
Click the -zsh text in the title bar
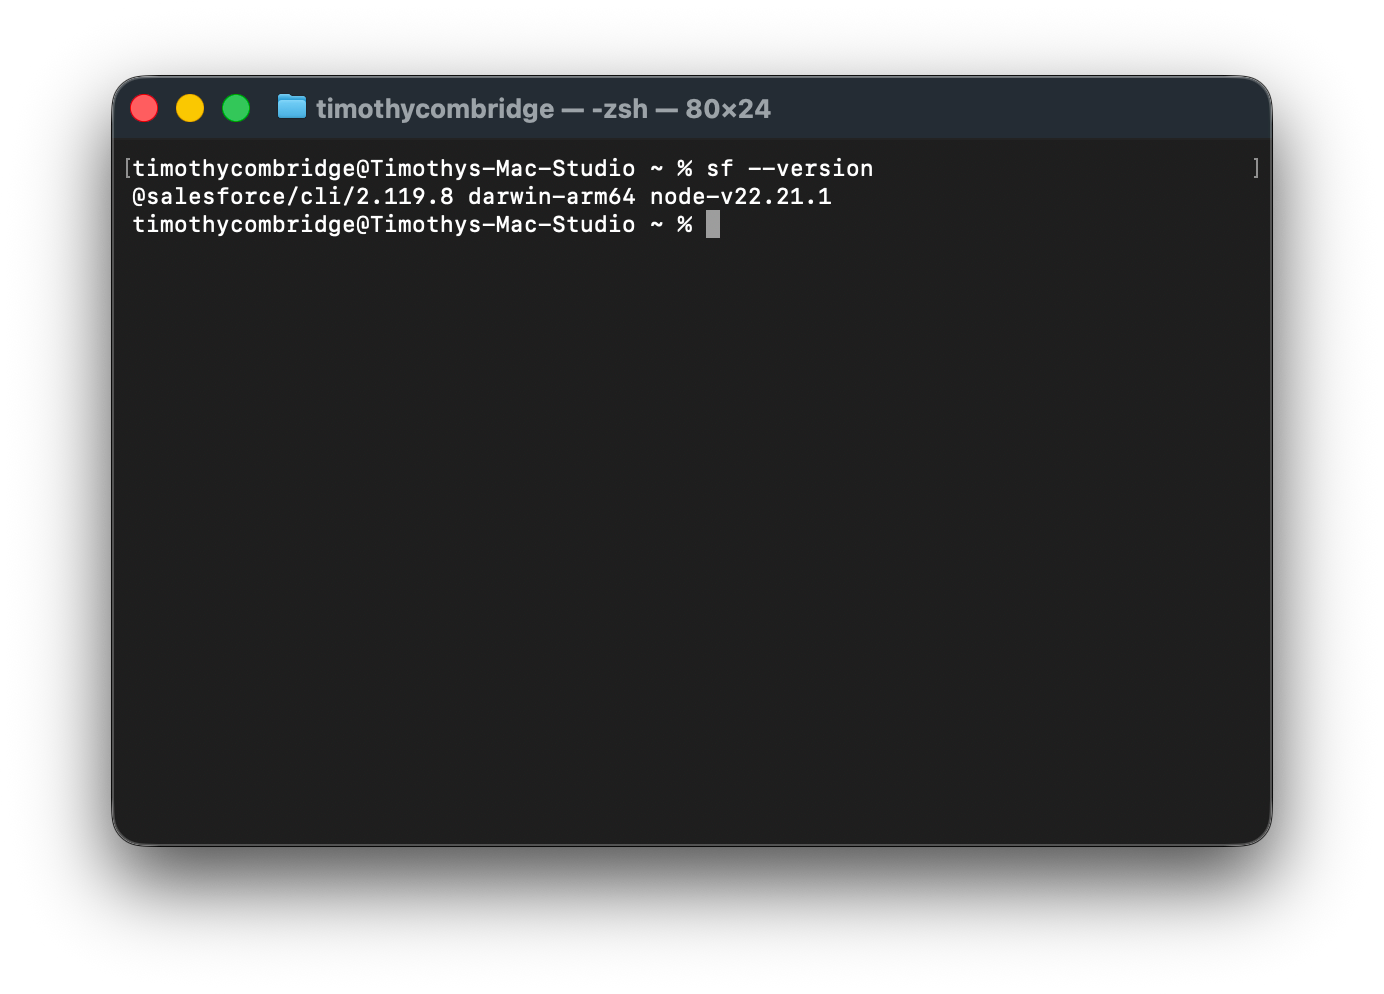(619, 108)
